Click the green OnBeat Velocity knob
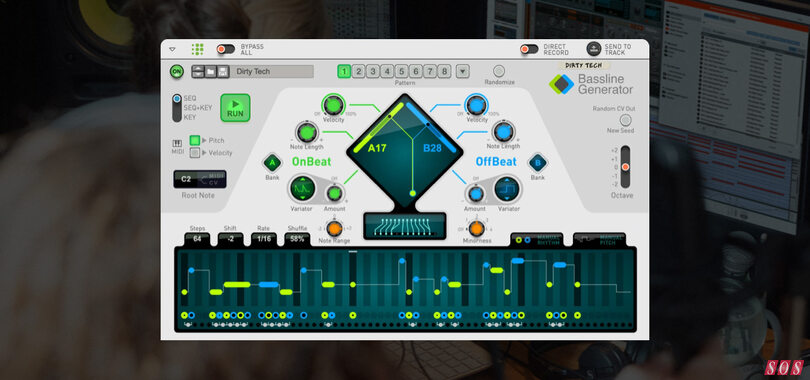This screenshot has height=380, width=810. (x=333, y=105)
